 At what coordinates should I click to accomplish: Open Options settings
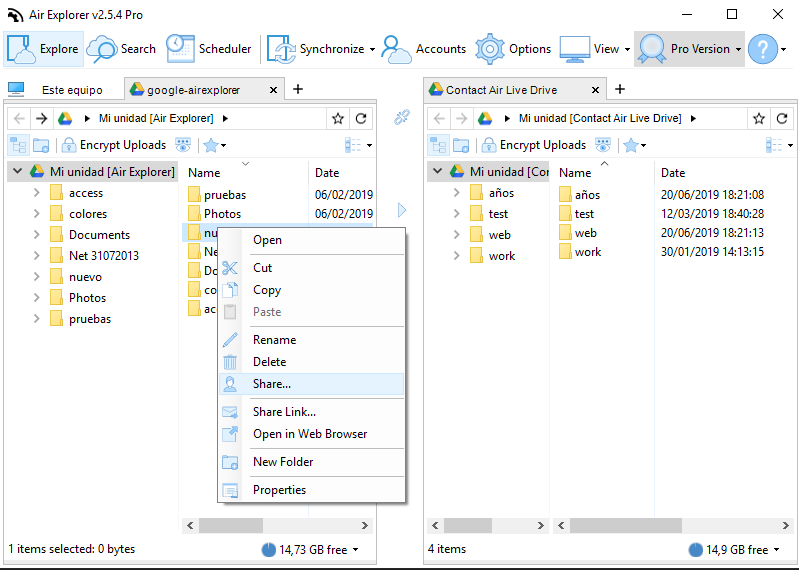[x=513, y=49]
